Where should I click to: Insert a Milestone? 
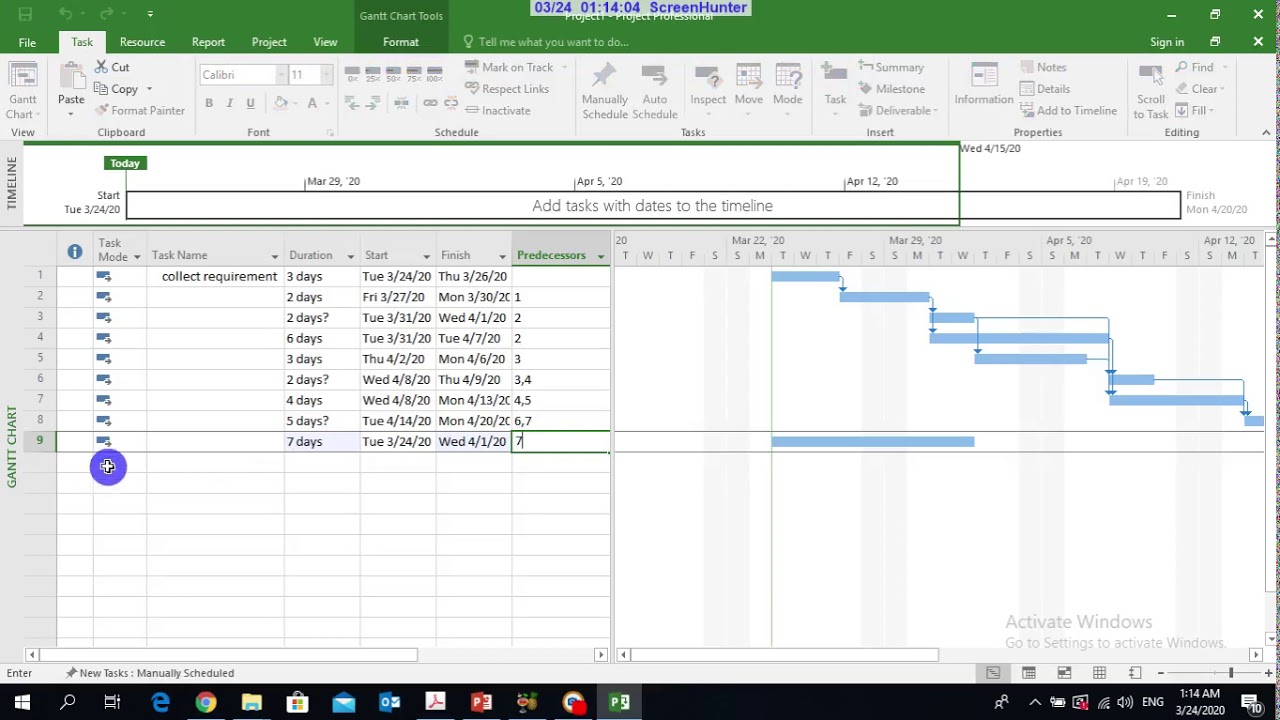click(x=891, y=89)
